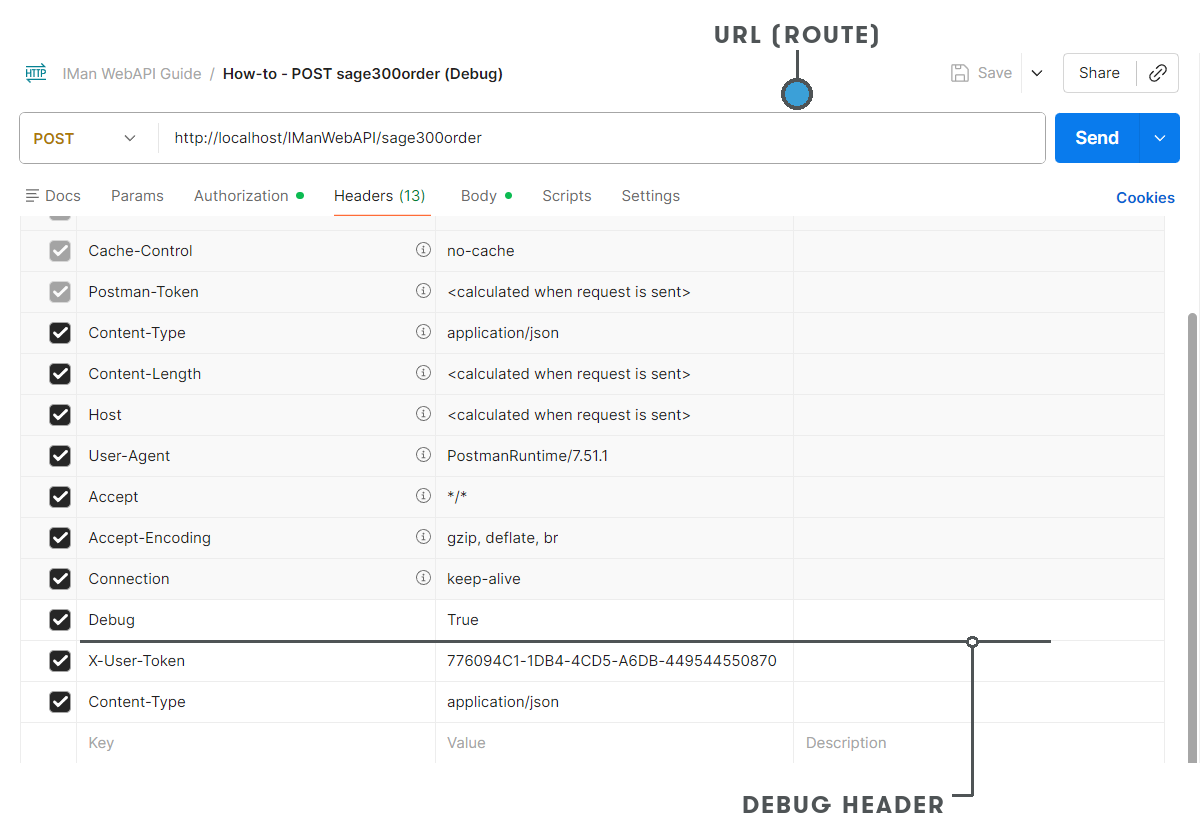1200x821 pixels.
Task: Open IMan WebAPI Guide breadcrumb
Action: pyautogui.click(x=132, y=74)
